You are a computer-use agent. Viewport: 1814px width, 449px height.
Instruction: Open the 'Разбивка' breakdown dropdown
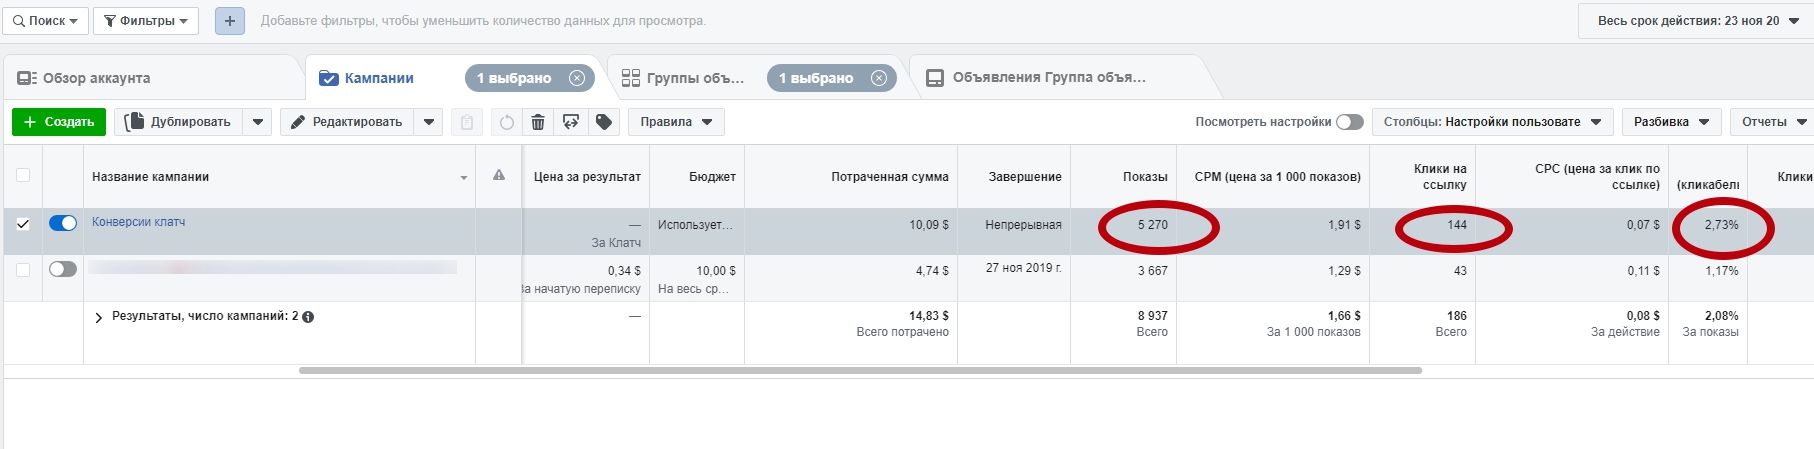[1671, 122]
